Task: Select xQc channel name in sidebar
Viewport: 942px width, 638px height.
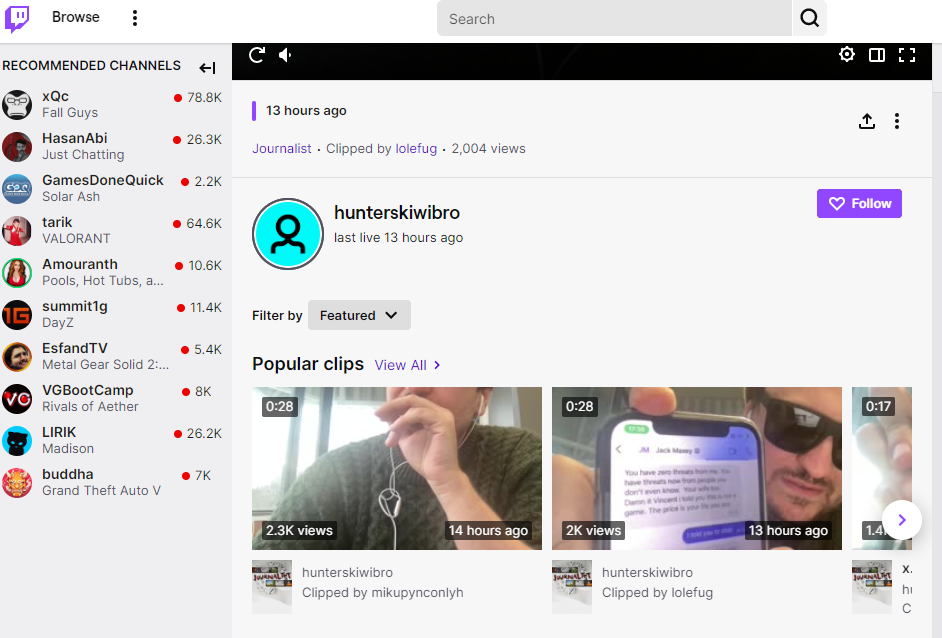Action: 55,96
